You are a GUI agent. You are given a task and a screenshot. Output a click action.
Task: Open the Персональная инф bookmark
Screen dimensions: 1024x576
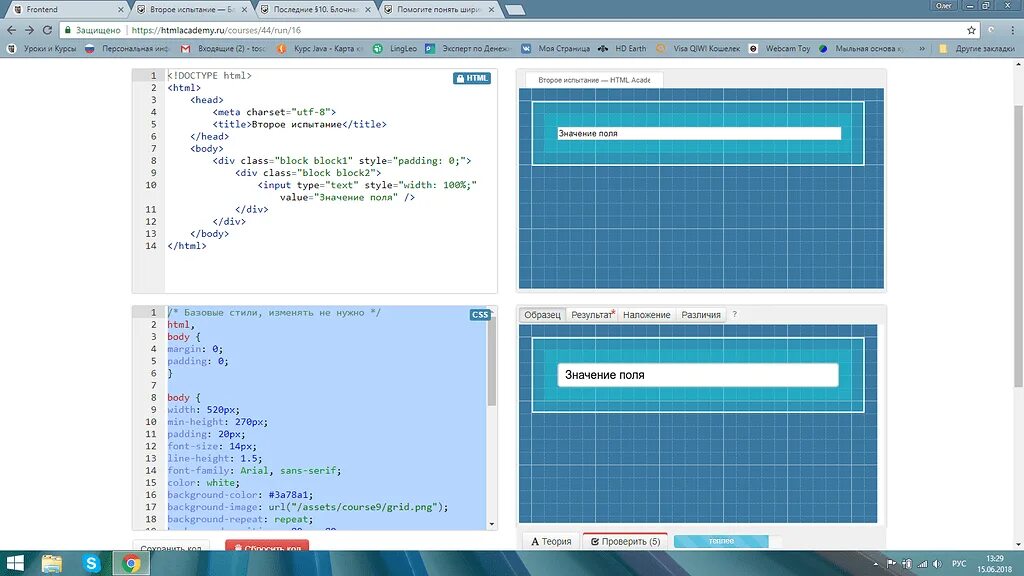(x=128, y=48)
